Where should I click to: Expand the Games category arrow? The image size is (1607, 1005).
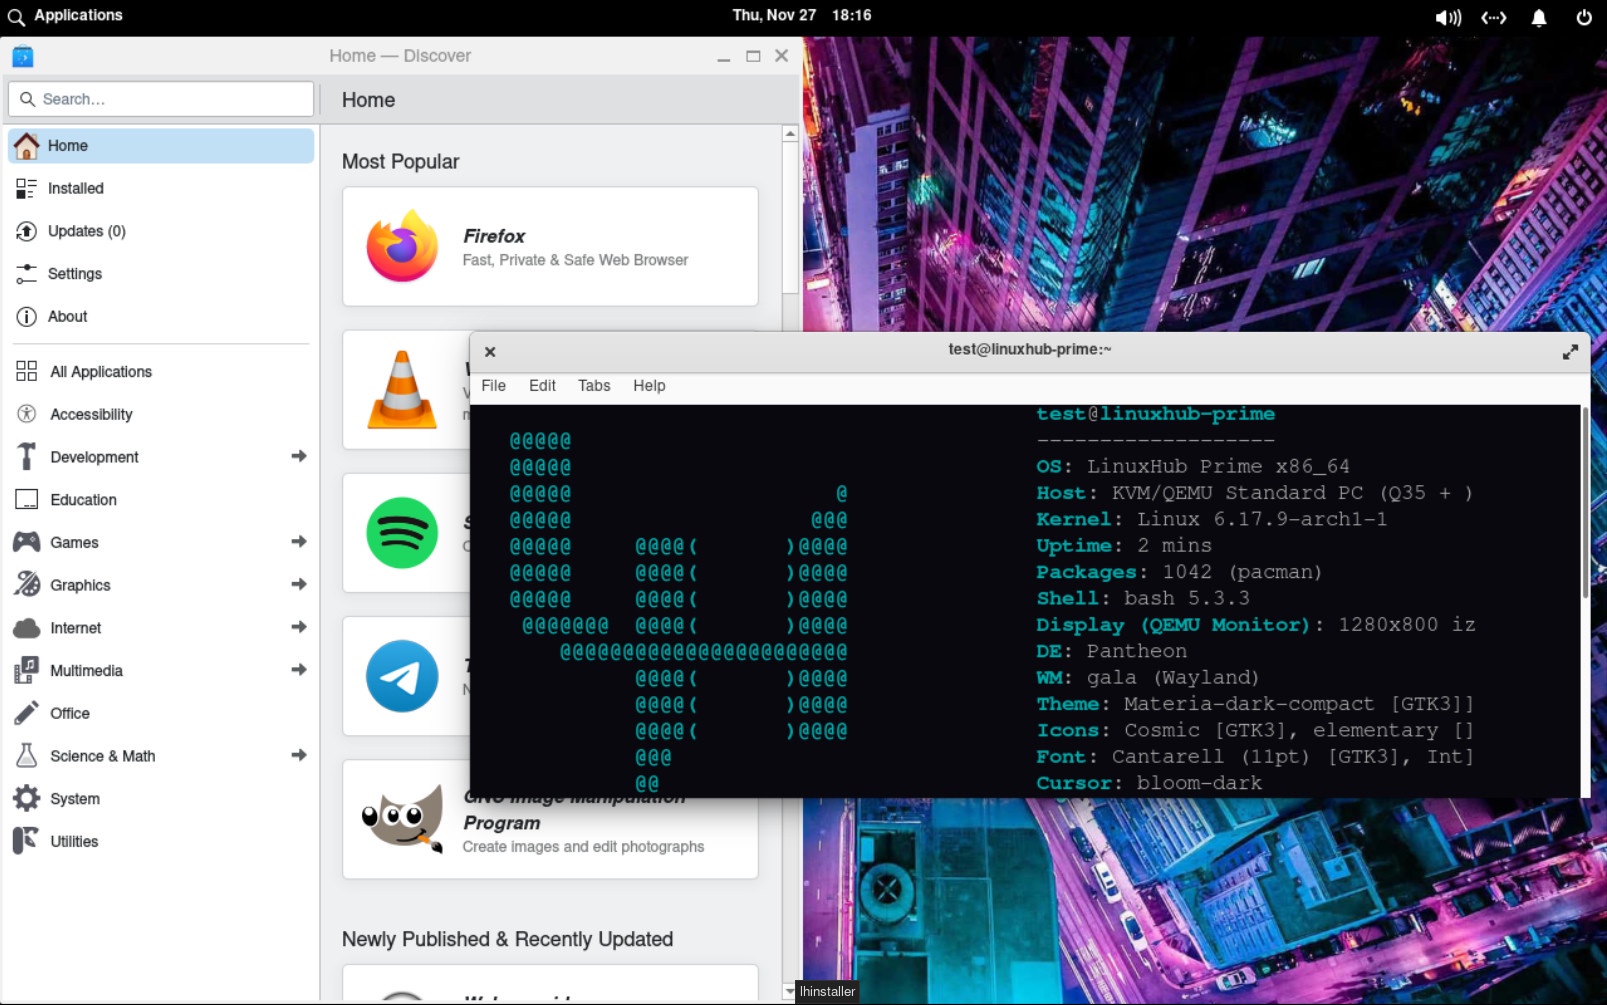pos(298,542)
